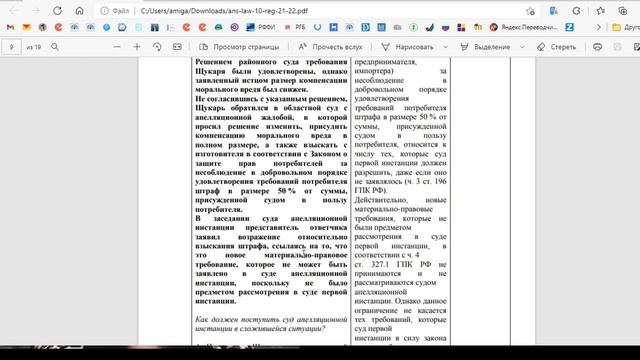The height and width of the screenshot is (360, 640).
Task: Select the 'Стереть' eraser tool
Action: coord(557,47)
